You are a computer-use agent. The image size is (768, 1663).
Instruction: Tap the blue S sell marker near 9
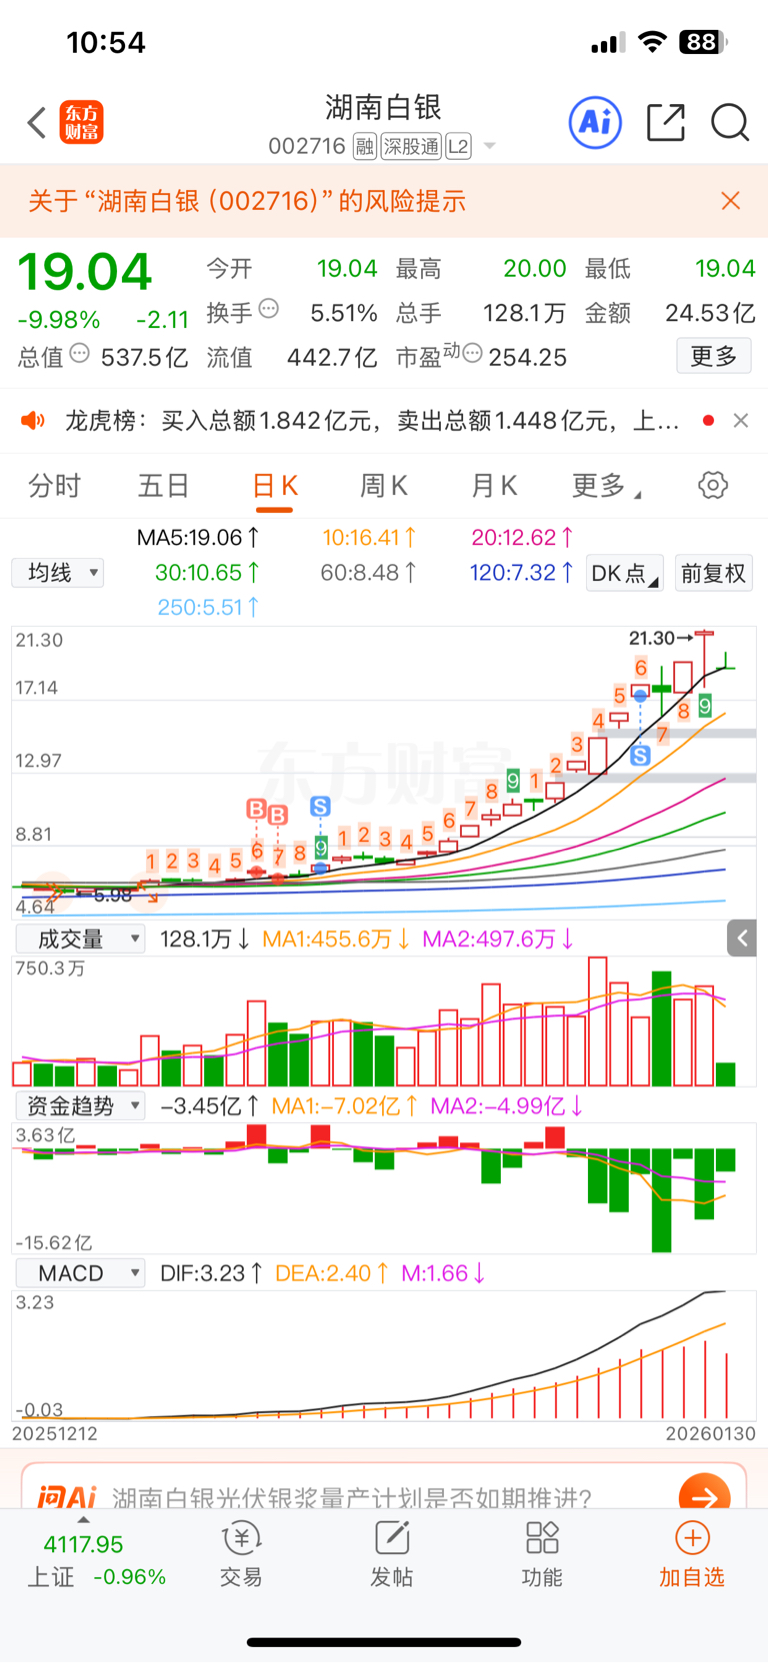tap(320, 806)
